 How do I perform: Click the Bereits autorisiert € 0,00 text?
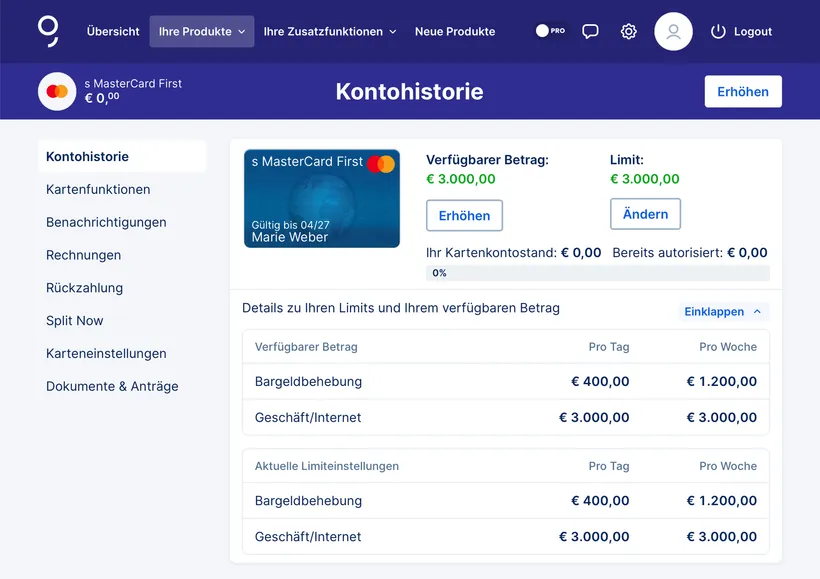pos(690,253)
